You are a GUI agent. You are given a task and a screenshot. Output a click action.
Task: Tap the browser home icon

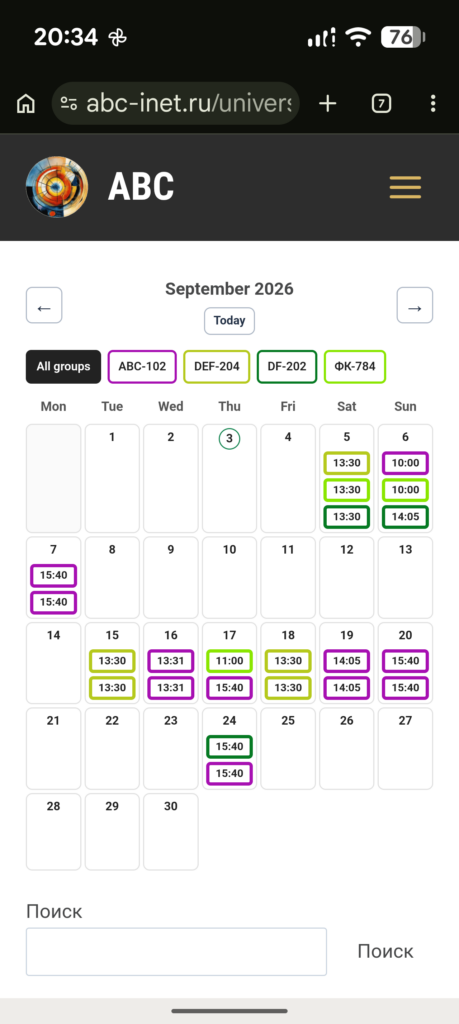pyautogui.click(x=25, y=103)
